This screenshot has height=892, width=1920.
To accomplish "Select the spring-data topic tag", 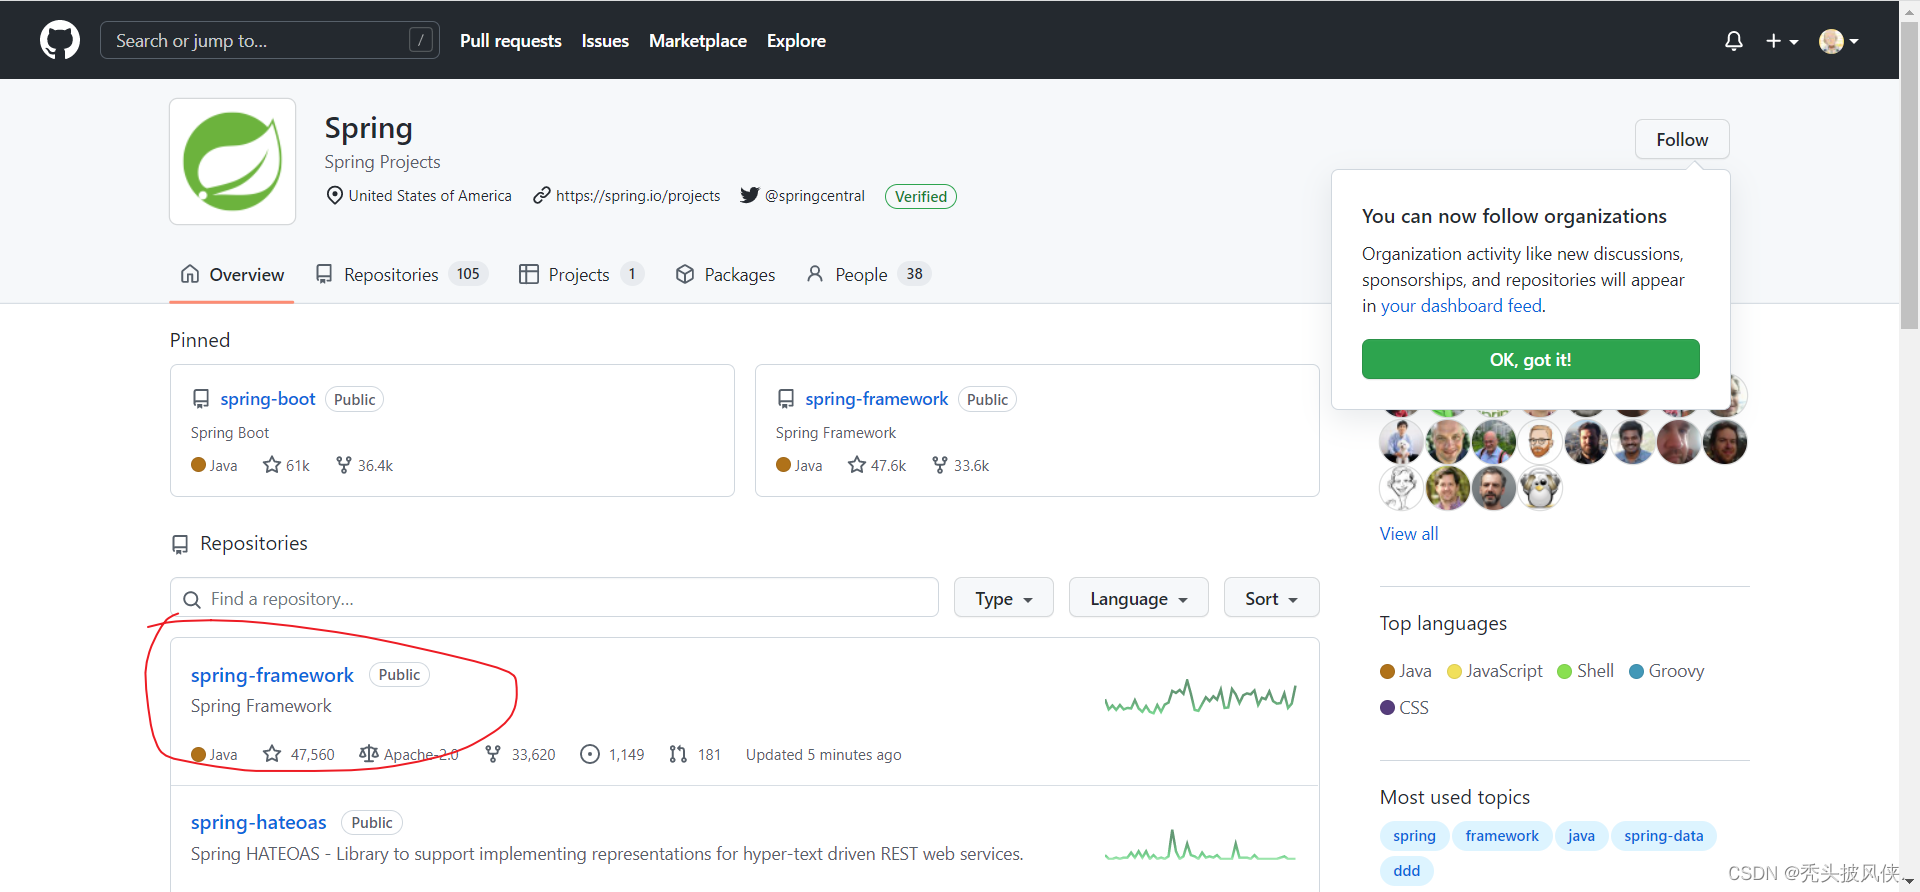I will (x=1663, y=836).
